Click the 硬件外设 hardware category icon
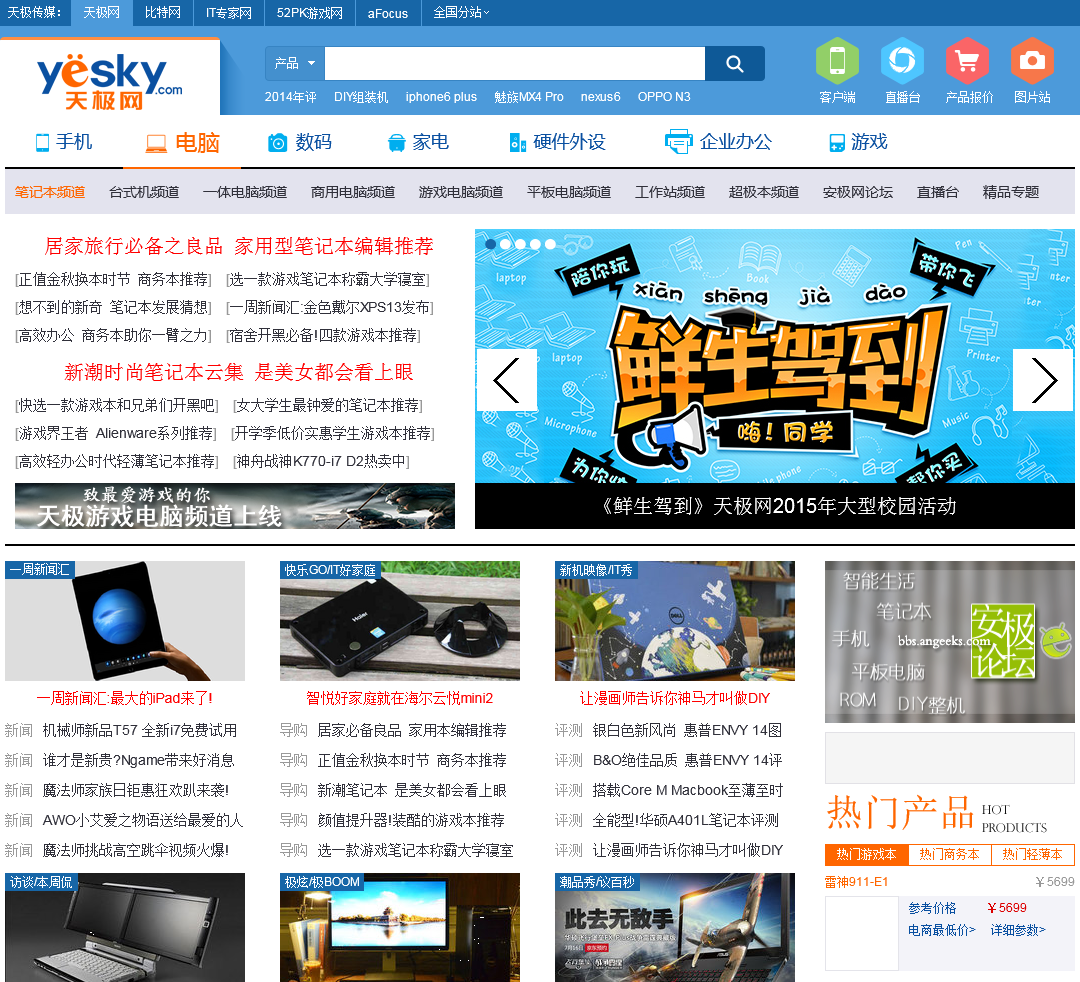The image size is (1080, 982). (517, 143)
